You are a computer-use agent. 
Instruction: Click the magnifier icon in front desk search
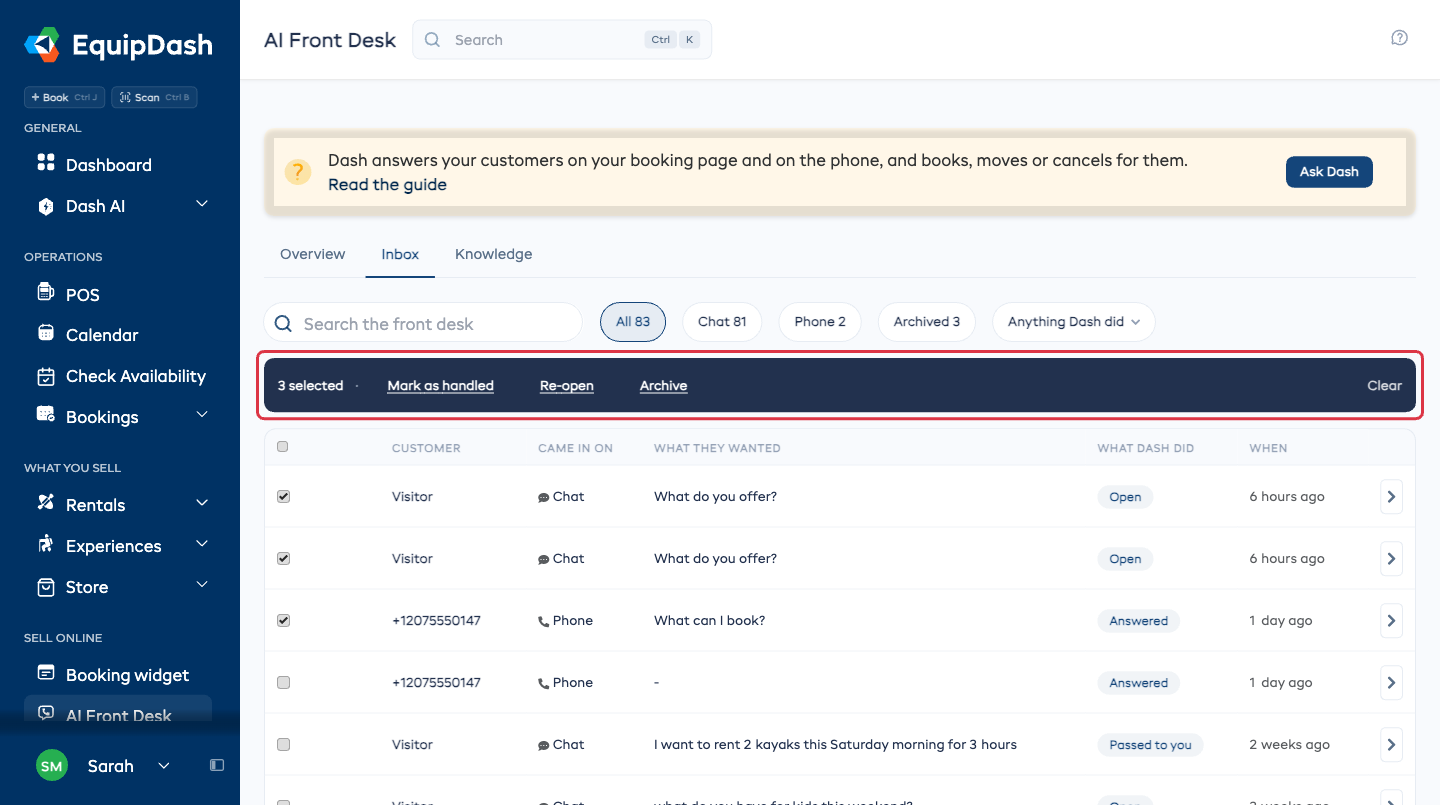283,323
